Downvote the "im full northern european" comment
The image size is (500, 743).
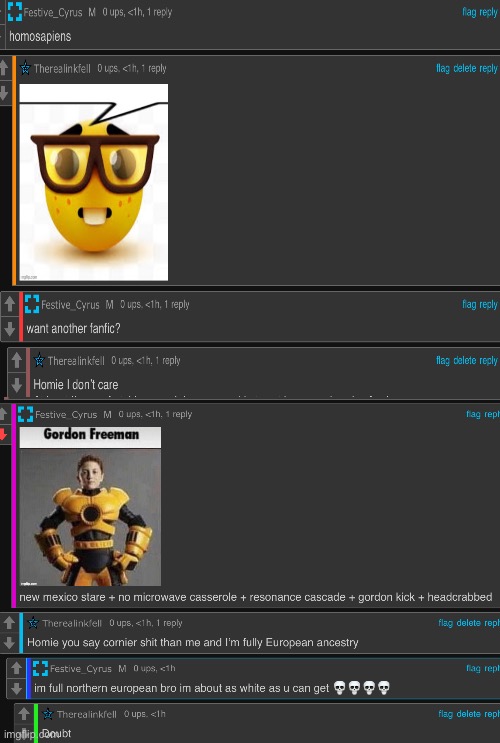(16, 688)
